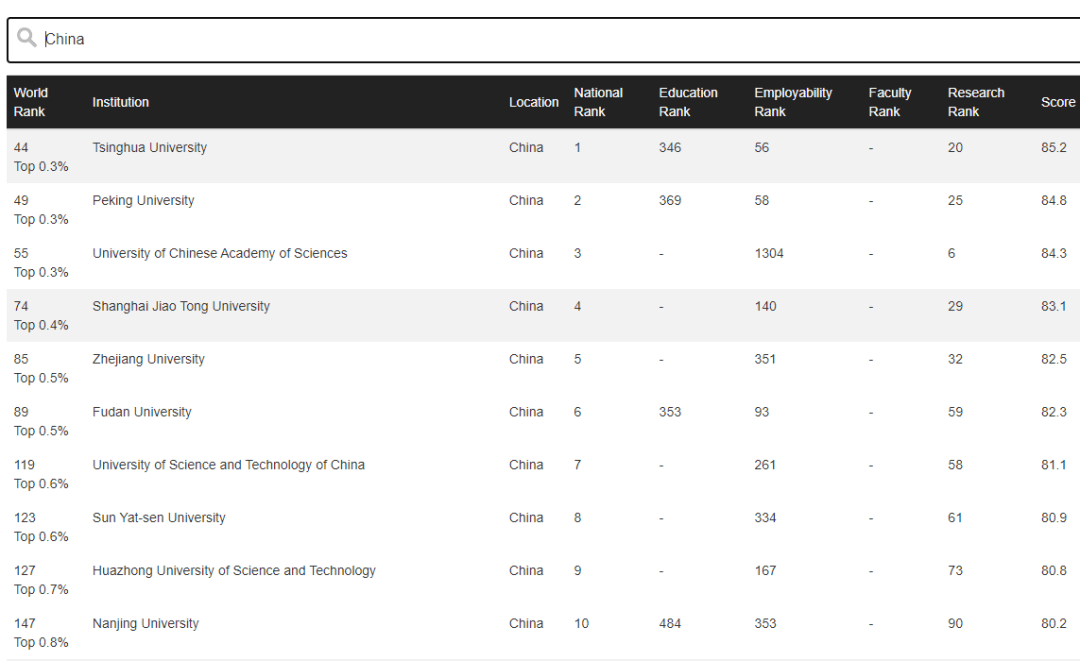Click Fudan's world rank 89
The image size is (1080, 661).
point(21,412)
